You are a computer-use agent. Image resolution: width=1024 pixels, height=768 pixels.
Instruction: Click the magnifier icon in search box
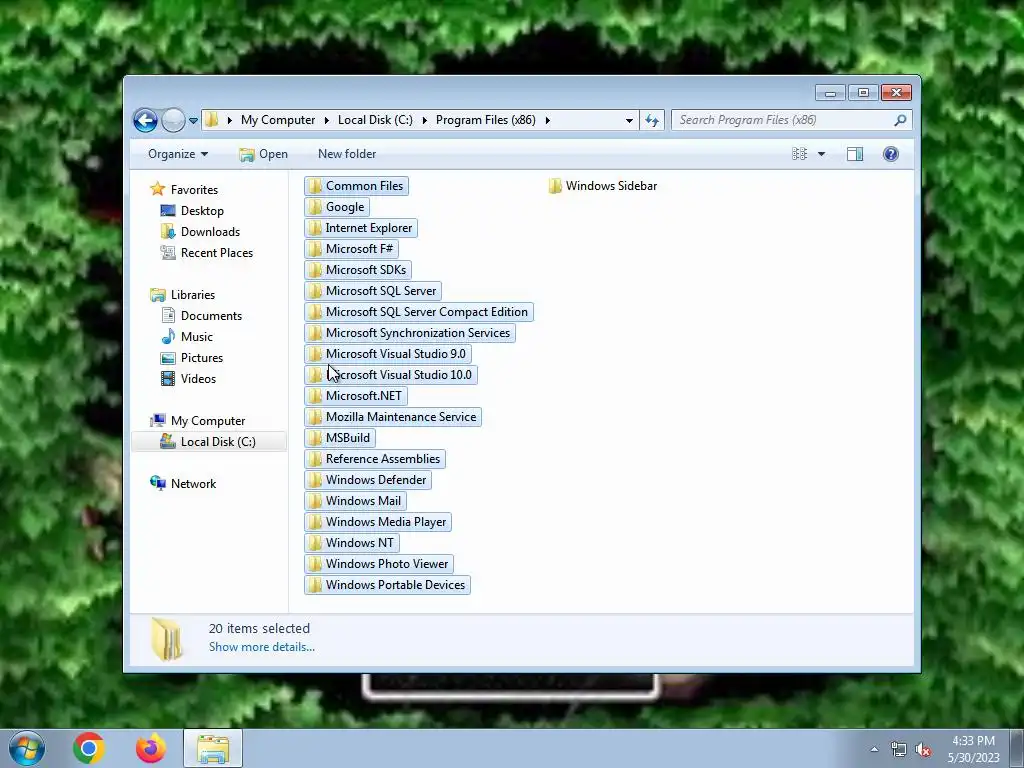[x=900, y=120]
